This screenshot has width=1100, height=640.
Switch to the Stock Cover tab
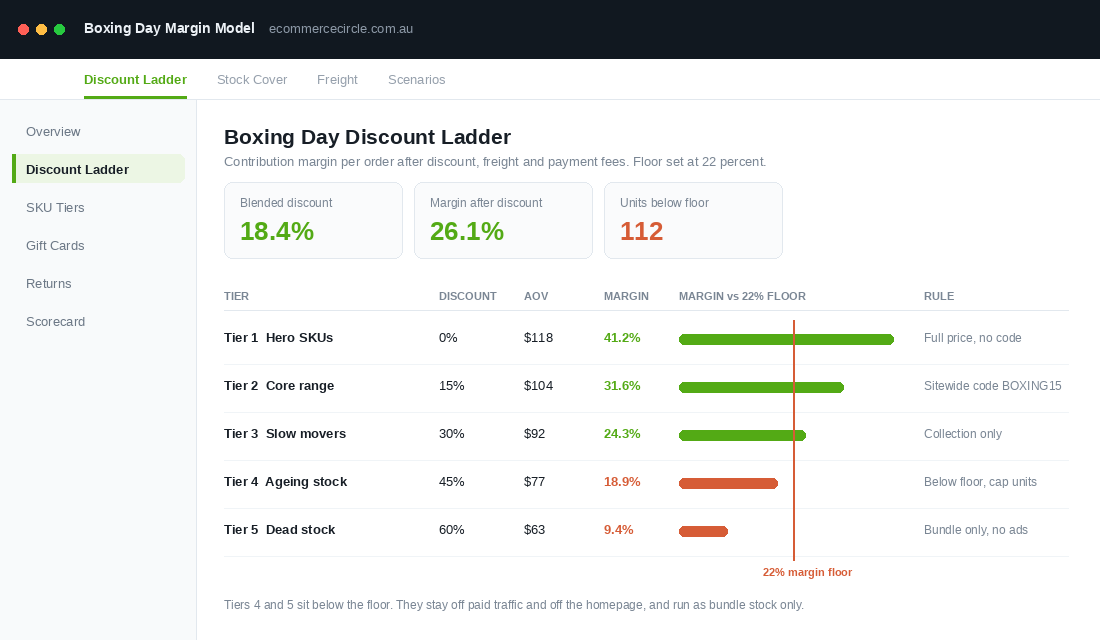coord(252,79)
